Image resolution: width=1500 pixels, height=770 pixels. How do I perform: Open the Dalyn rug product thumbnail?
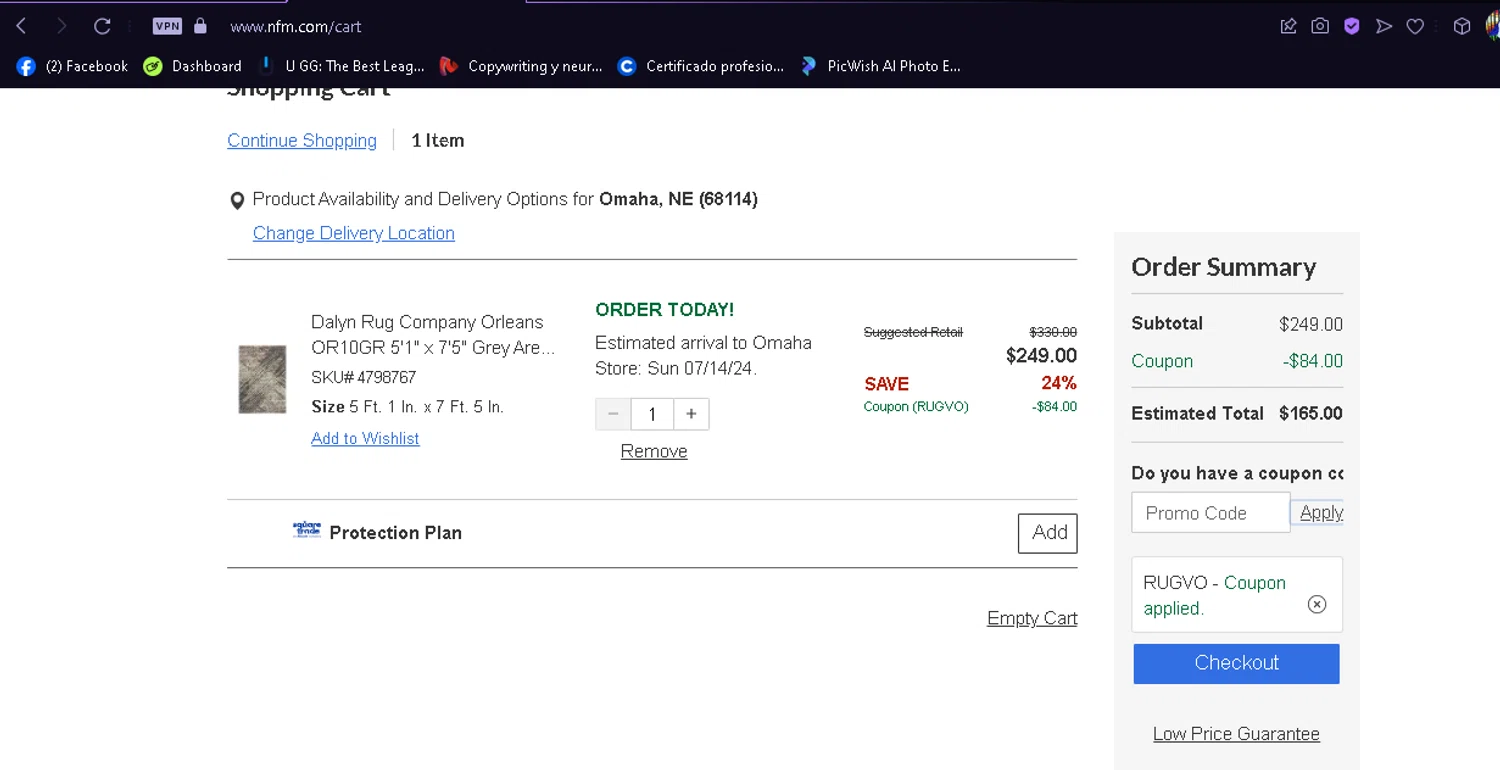click(x=262, y=379)
